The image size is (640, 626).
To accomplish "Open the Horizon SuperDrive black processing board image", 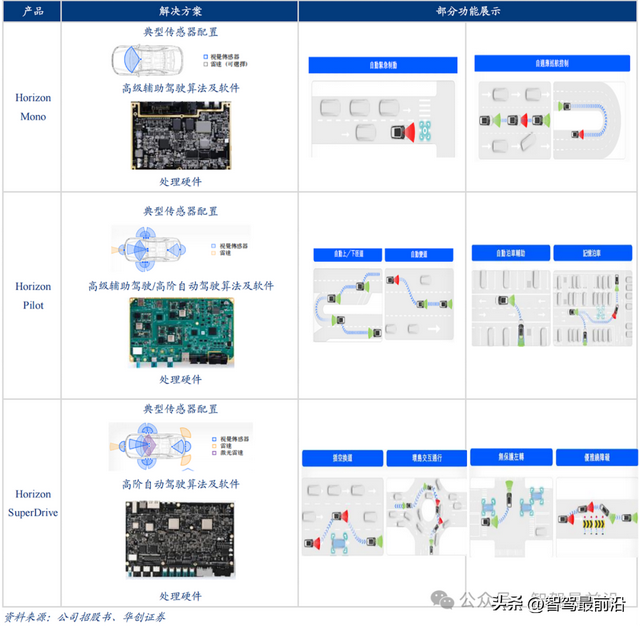I will tap(180, 539).
